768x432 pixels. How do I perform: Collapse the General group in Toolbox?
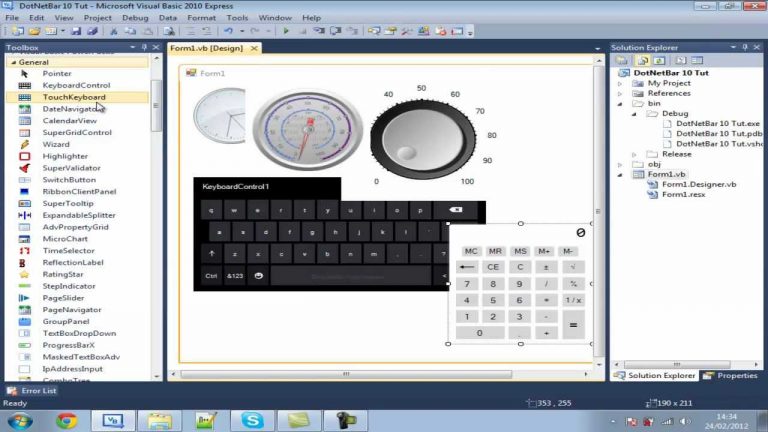14,62
